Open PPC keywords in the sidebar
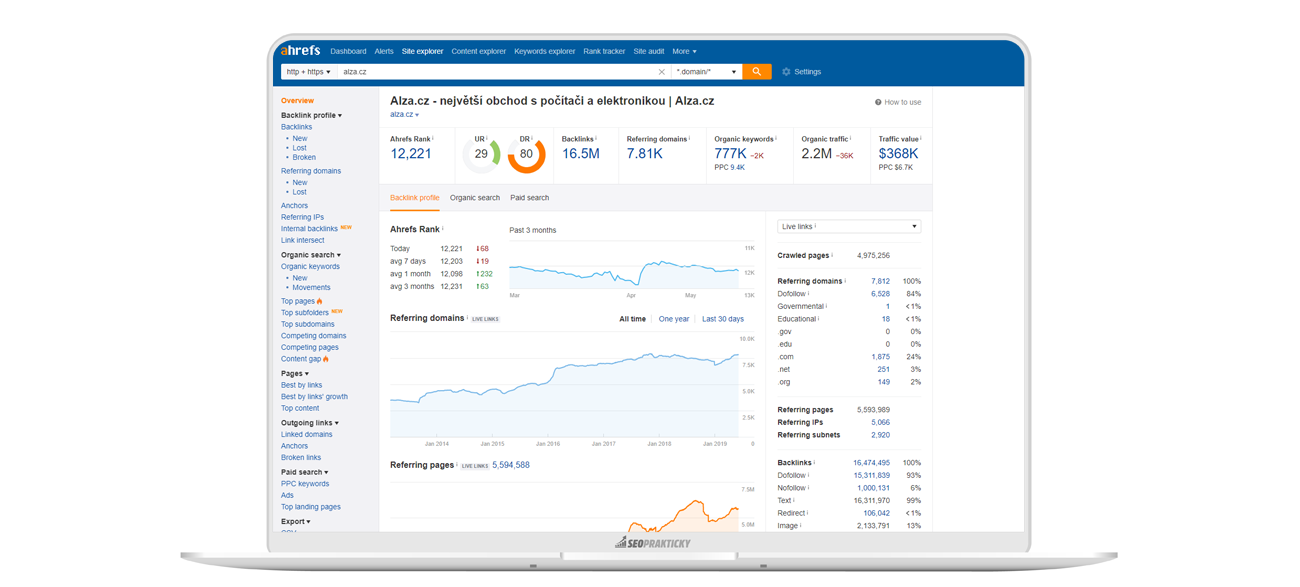Screen dimensions: 1300x587 pos(305,484)
